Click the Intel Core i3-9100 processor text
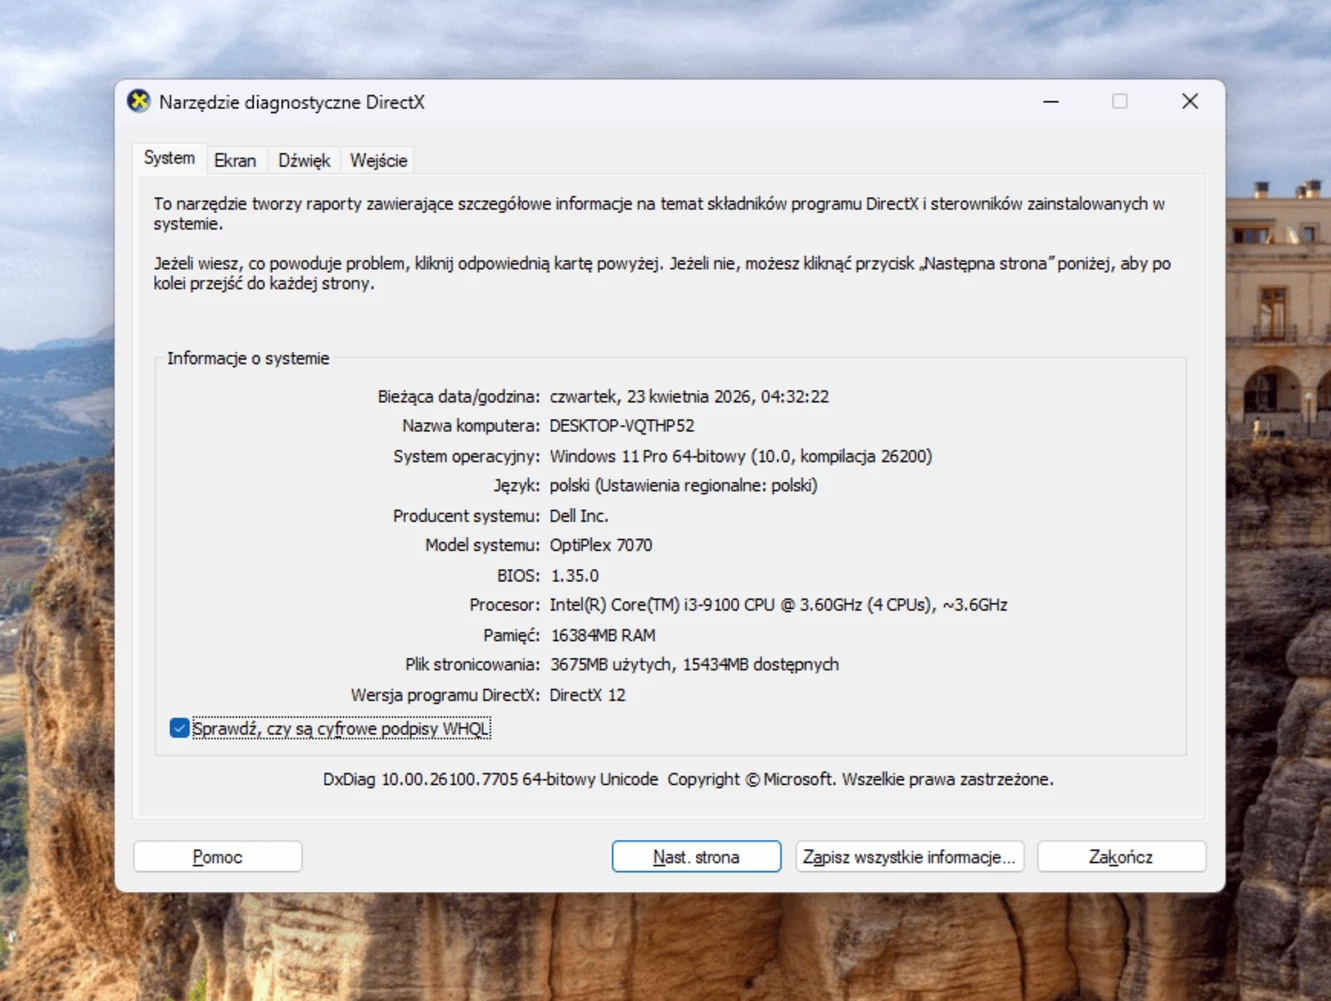This screenshot has width=1331, height=1001. tap(777, 605)
